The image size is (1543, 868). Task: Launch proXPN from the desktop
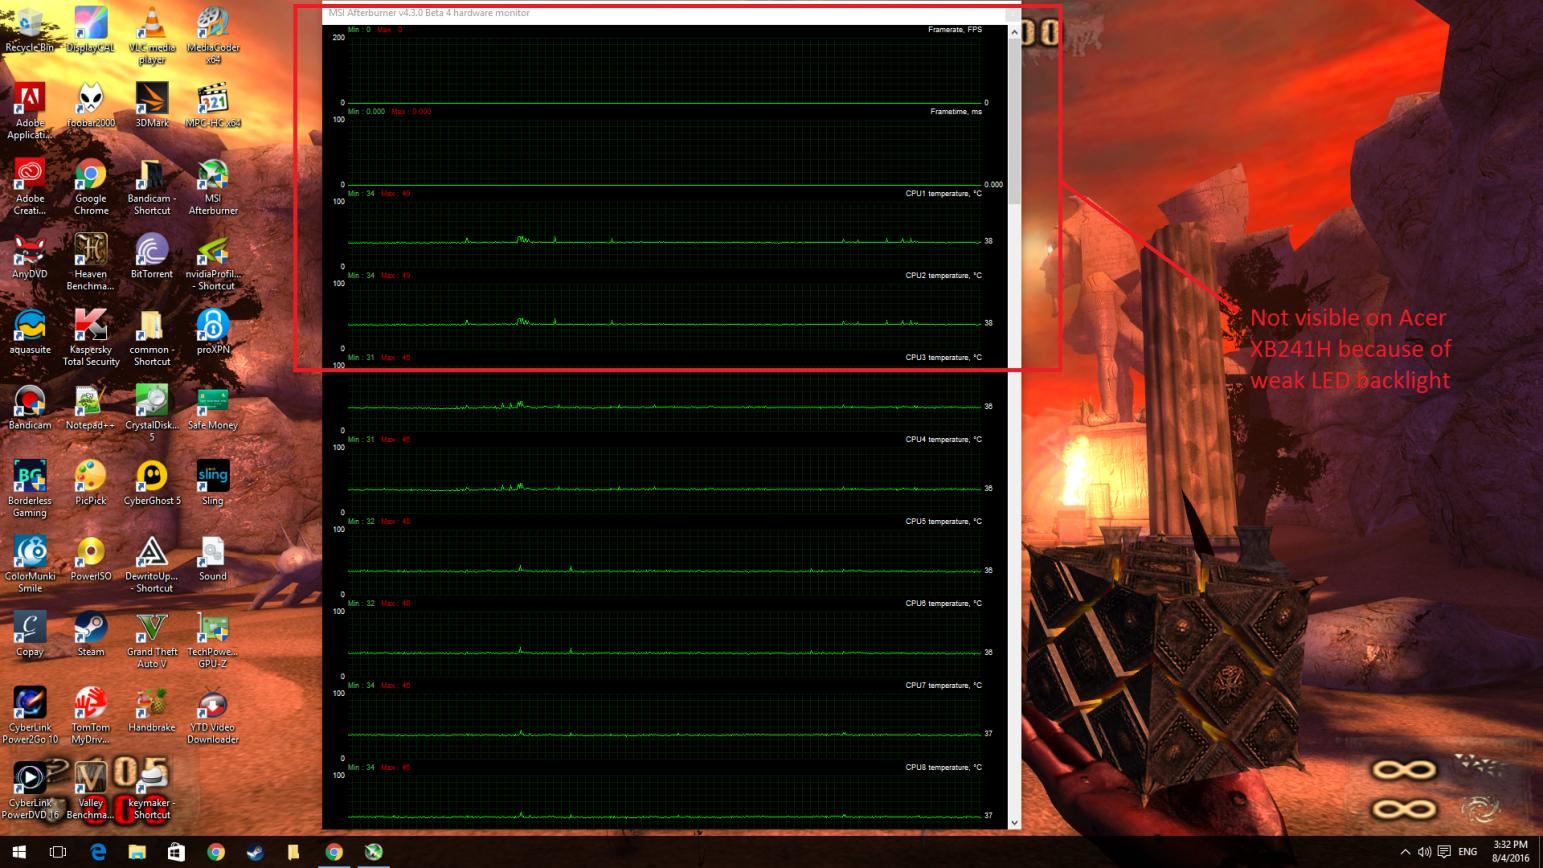point(213,332)
